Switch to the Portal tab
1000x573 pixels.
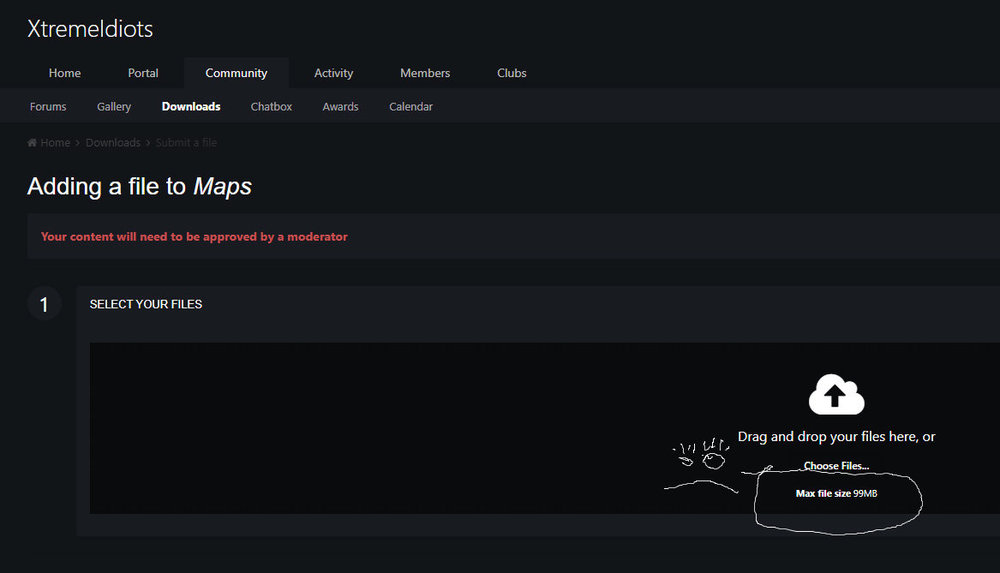coord(143,73)
